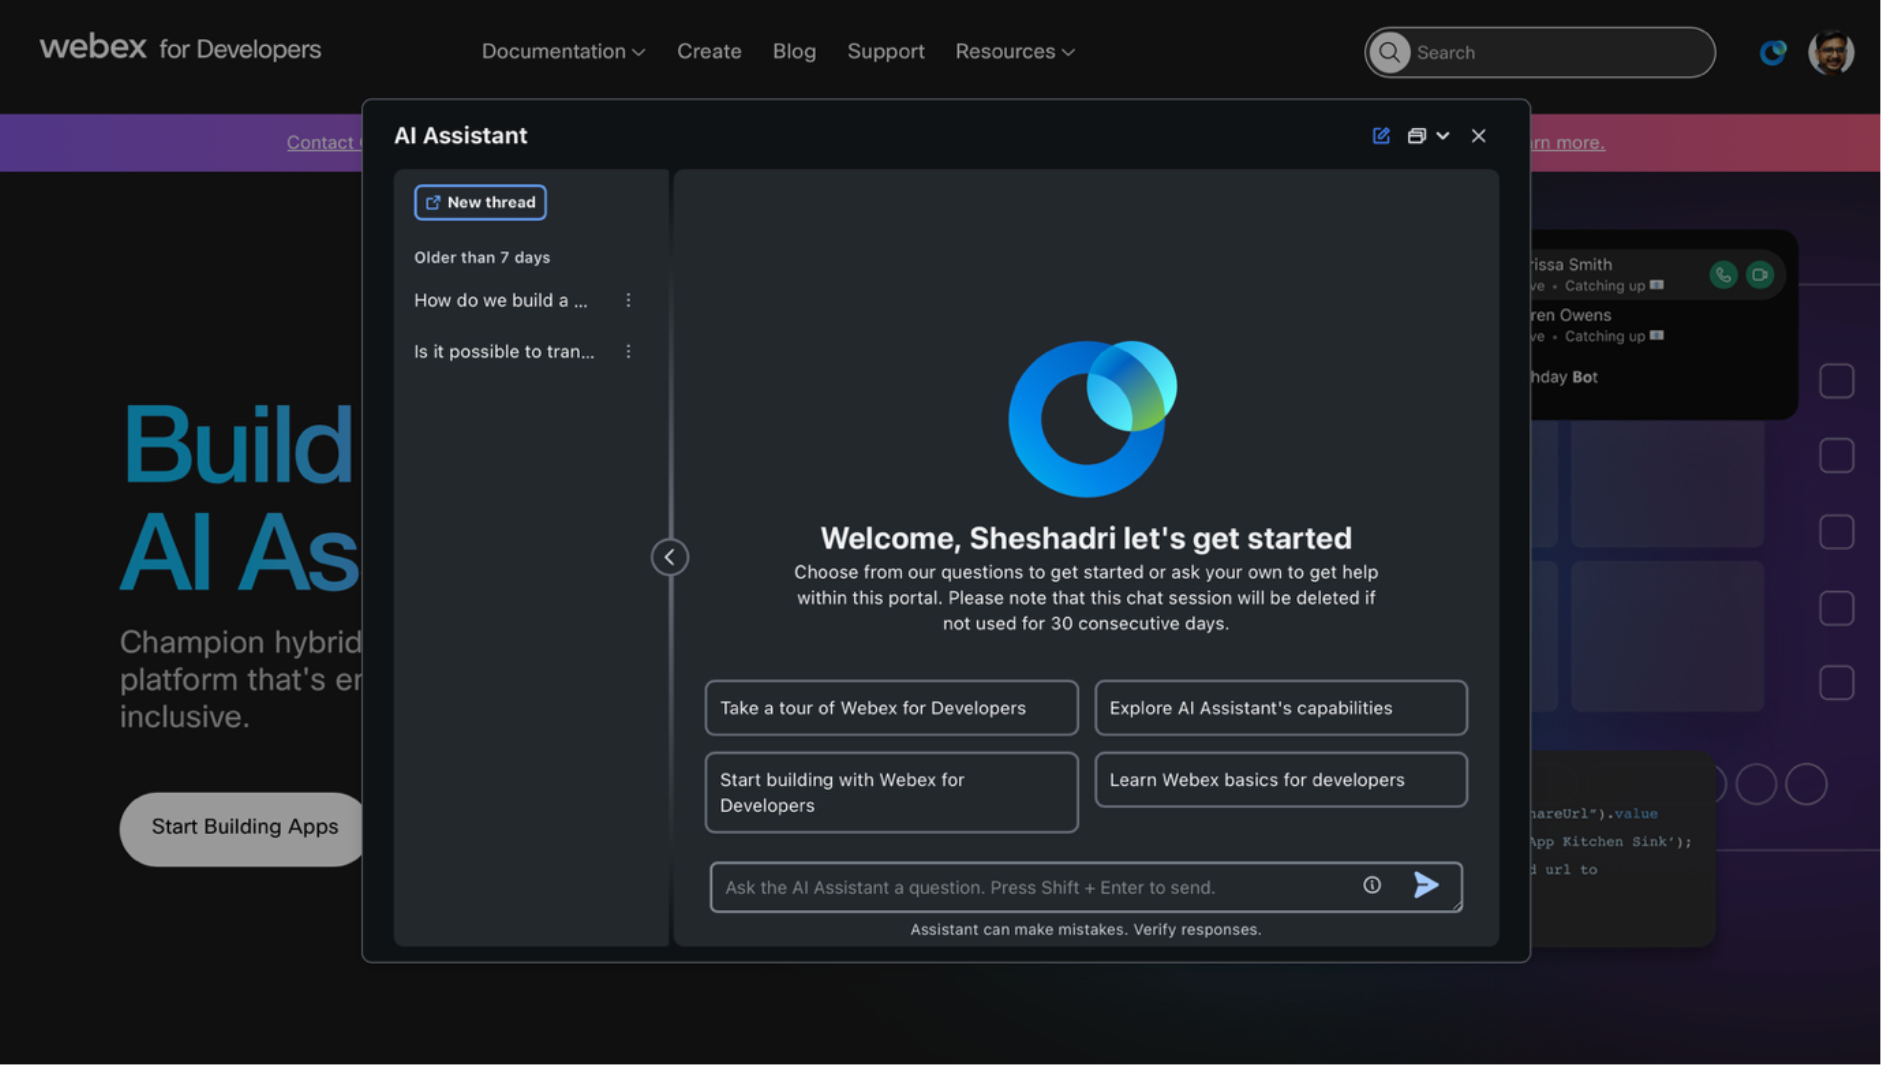
Task: Open AI Assistant icon in top navigation
Action: [1773, 52]
